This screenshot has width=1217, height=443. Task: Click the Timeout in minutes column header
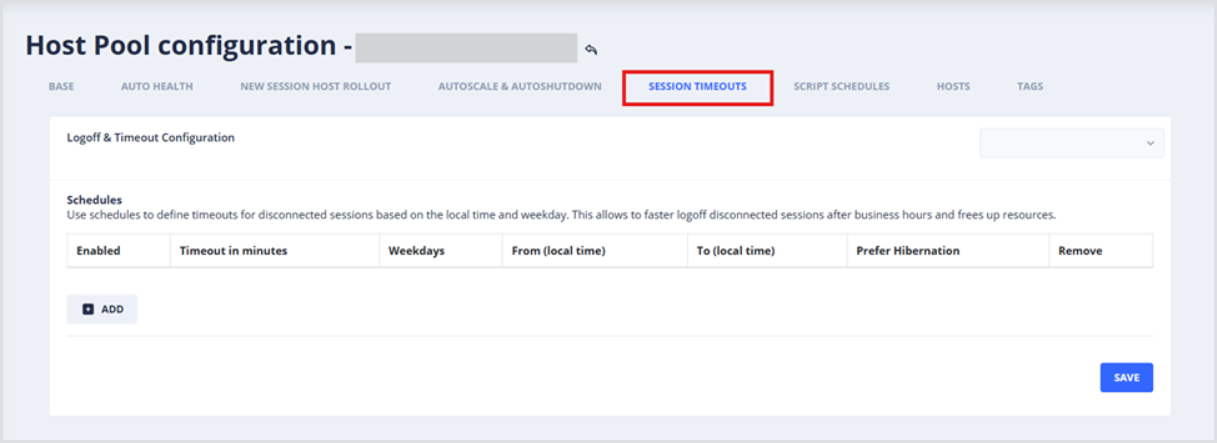[233, 251]
